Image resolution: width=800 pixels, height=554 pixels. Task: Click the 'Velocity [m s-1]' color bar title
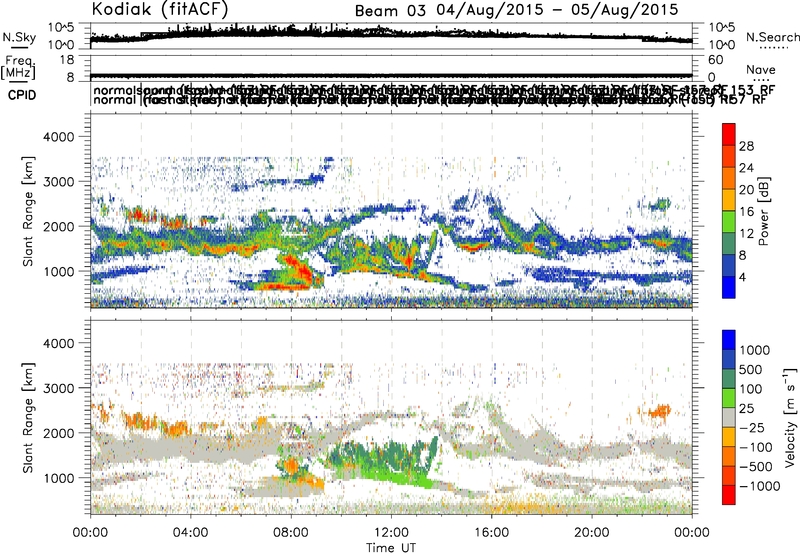(x=790, y=417)
